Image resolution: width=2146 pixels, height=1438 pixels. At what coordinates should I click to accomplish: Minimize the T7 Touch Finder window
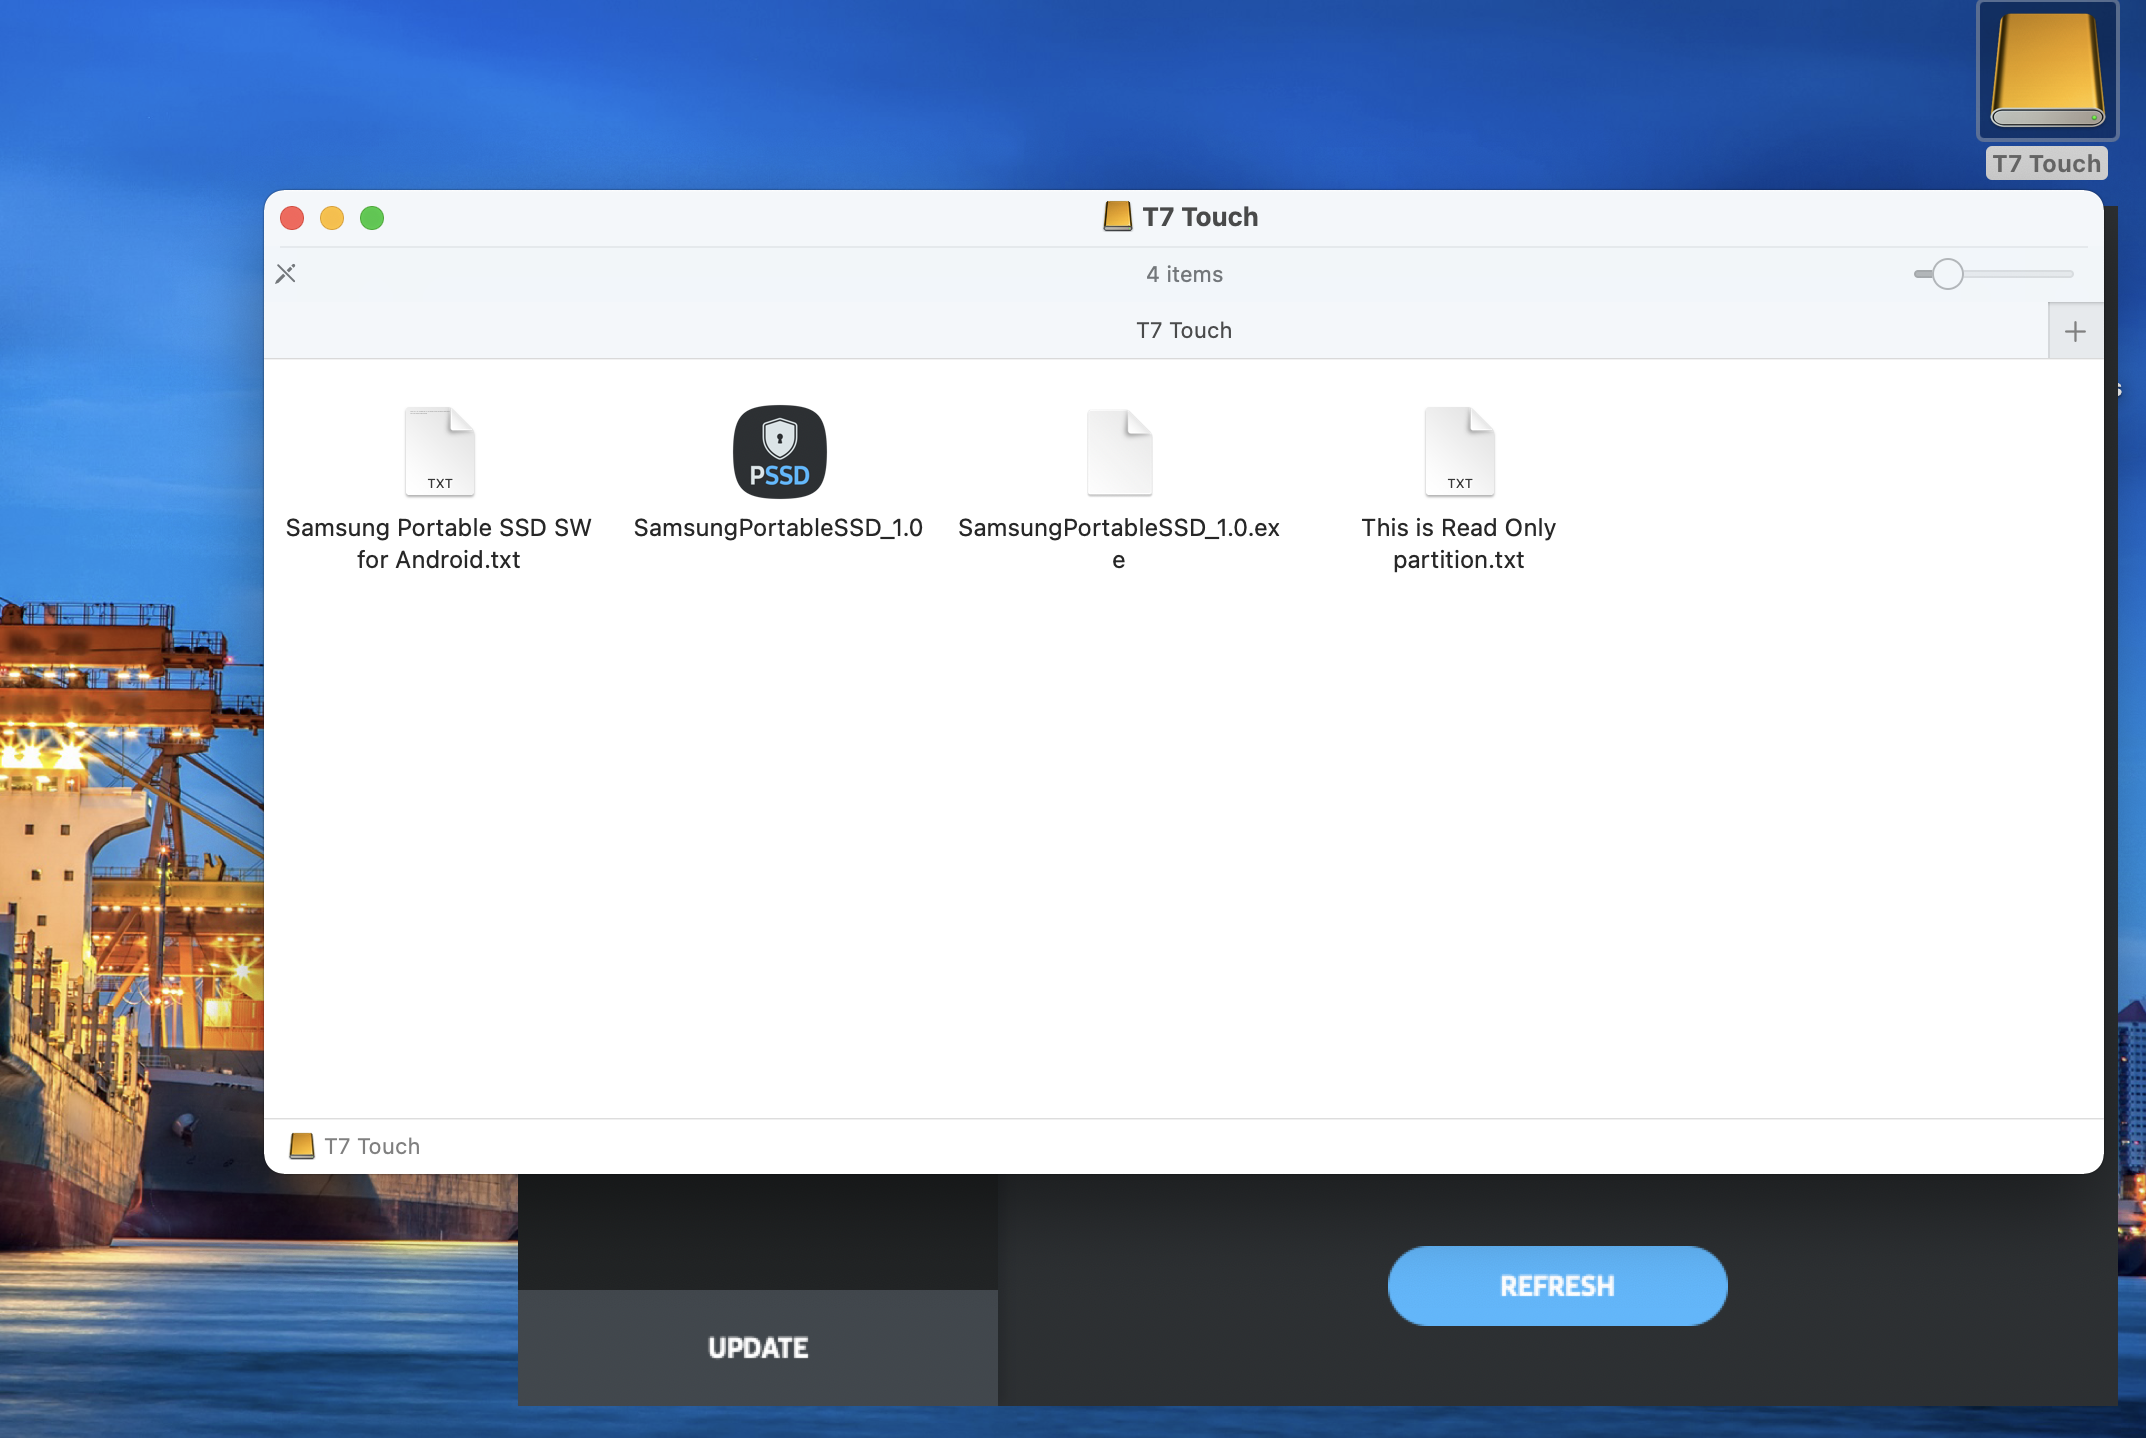pyautogui.click(x=332, y=218)
